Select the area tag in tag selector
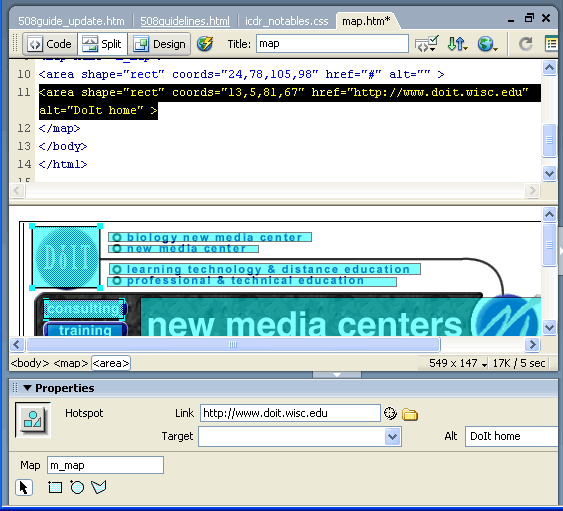 pyautogui.click(x=111, y=363)
